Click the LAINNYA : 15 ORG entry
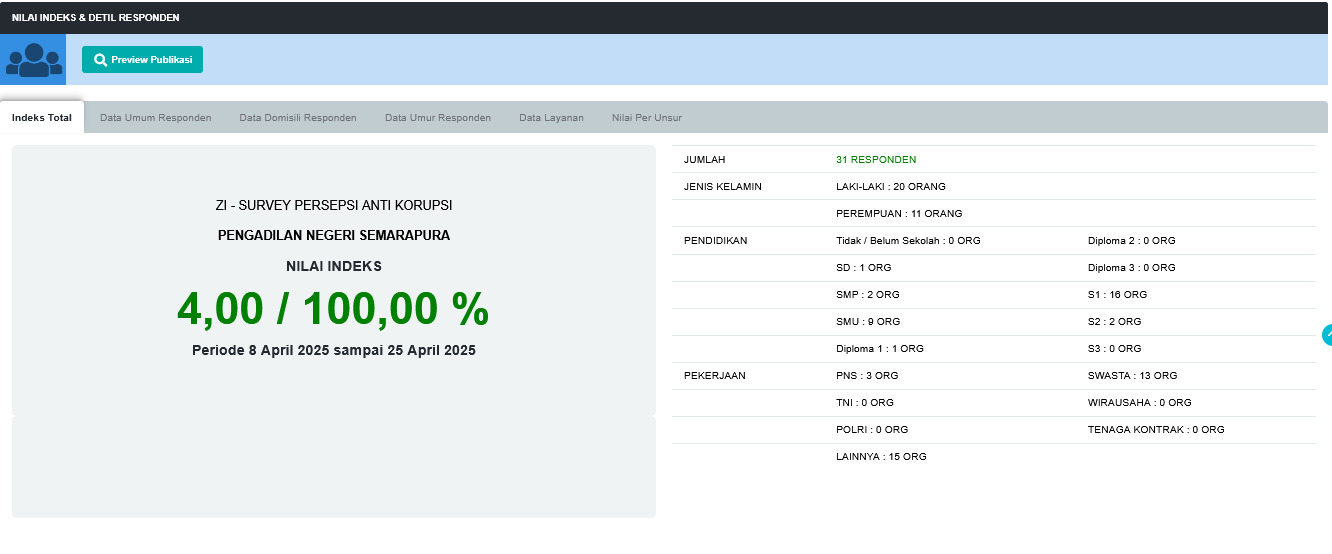Screen dimensions: 1332x554 point(881,457)
